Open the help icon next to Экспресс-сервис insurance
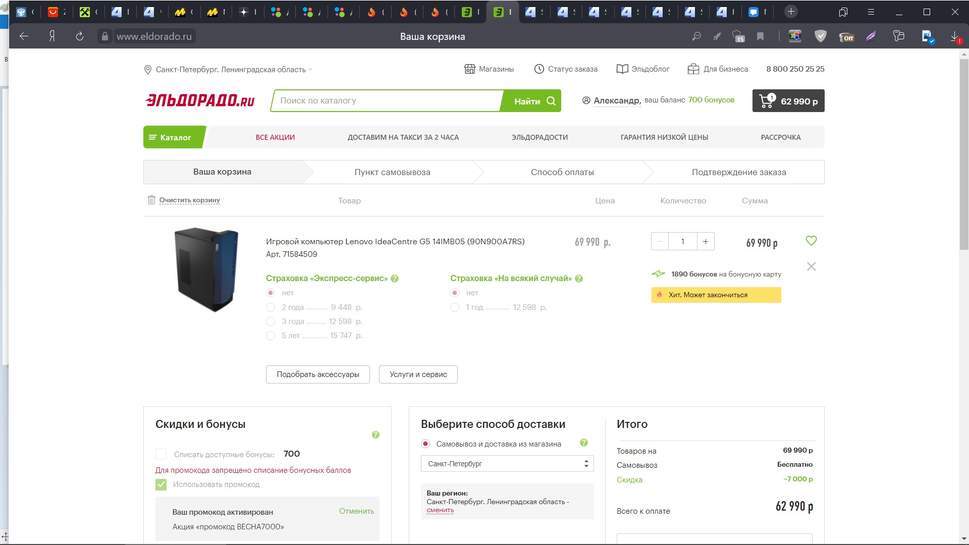This screenshot has width=969, height=545. point(395,279)
